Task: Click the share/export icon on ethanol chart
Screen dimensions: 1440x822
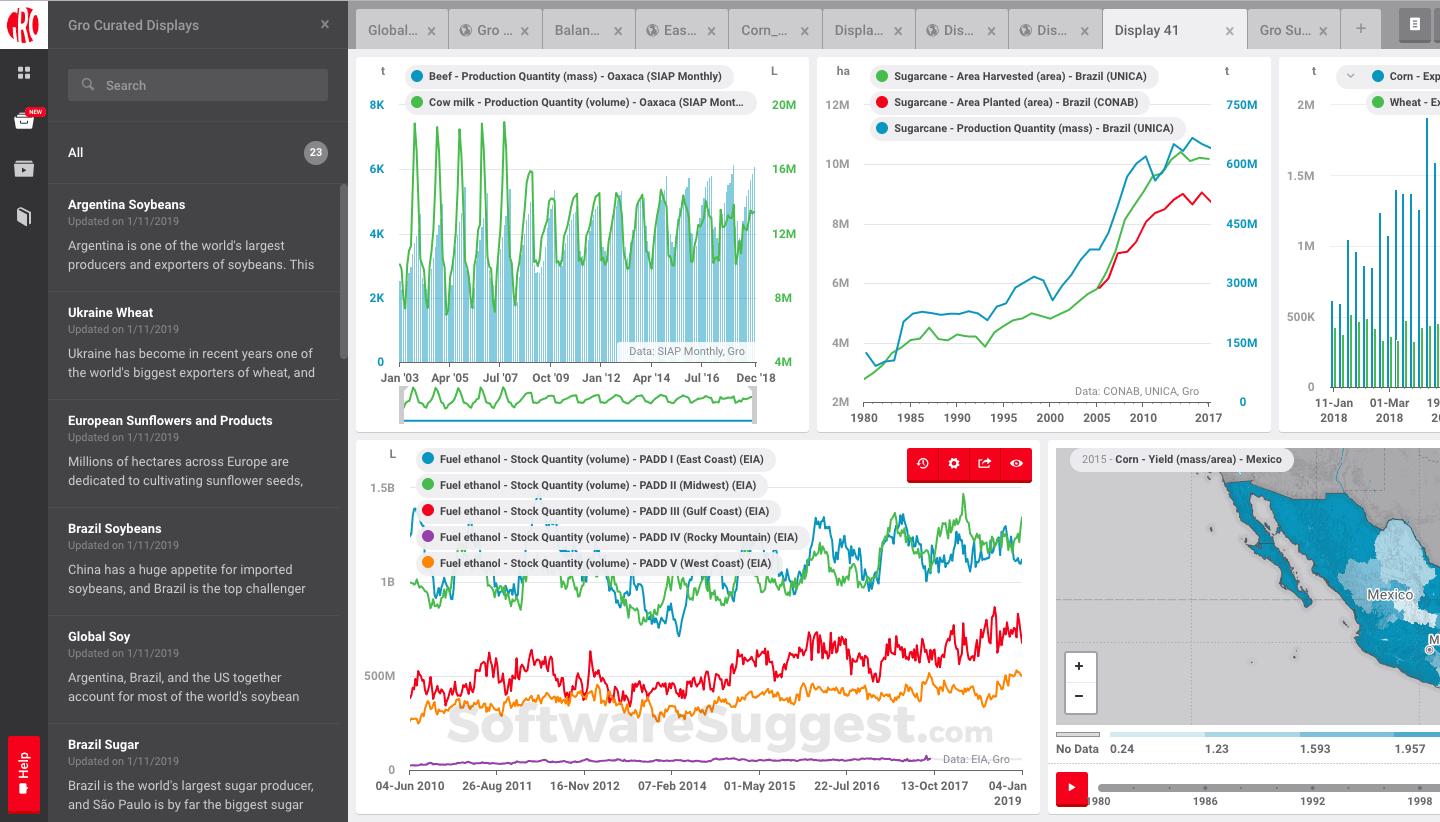Action: pos(984,464)
